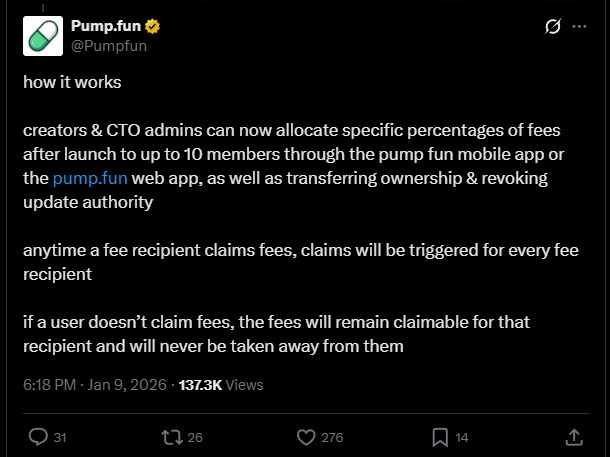
Task: Click the repost arrows icon
Action: [171, 437]
